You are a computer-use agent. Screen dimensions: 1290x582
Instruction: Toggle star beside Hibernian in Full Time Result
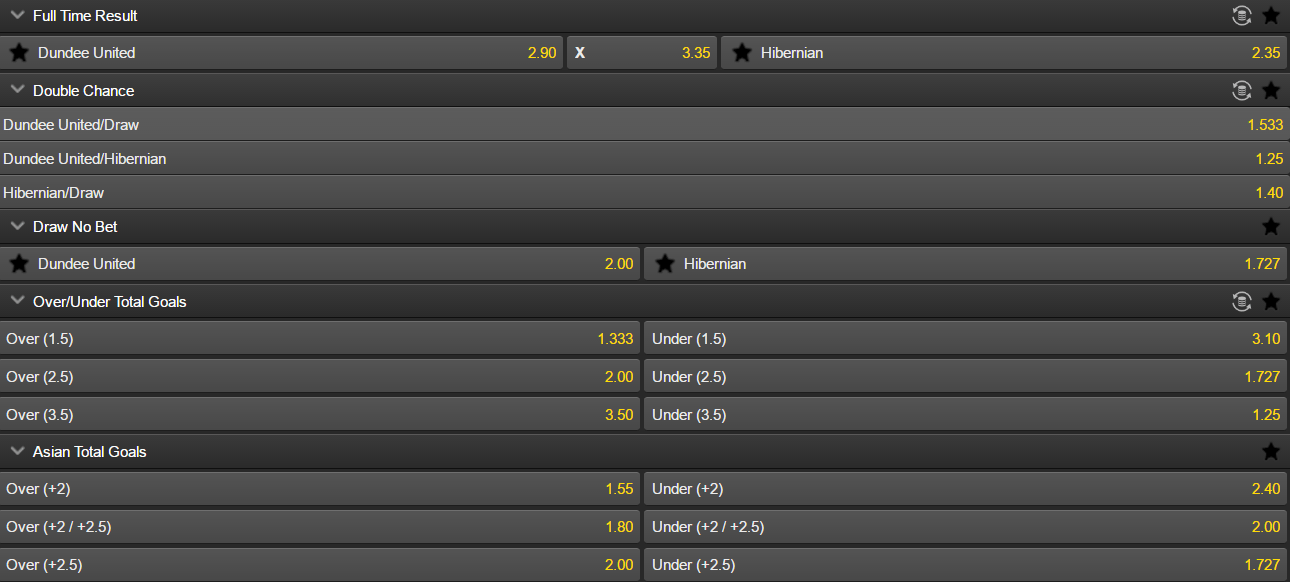tap(742, 53)
